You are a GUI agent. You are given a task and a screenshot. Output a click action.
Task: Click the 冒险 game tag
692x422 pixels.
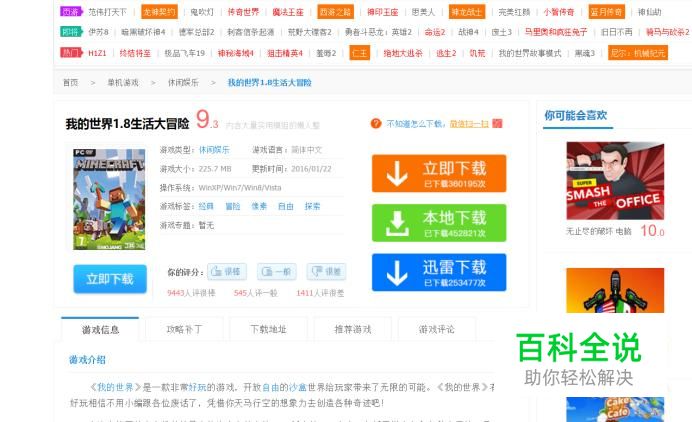233,206
